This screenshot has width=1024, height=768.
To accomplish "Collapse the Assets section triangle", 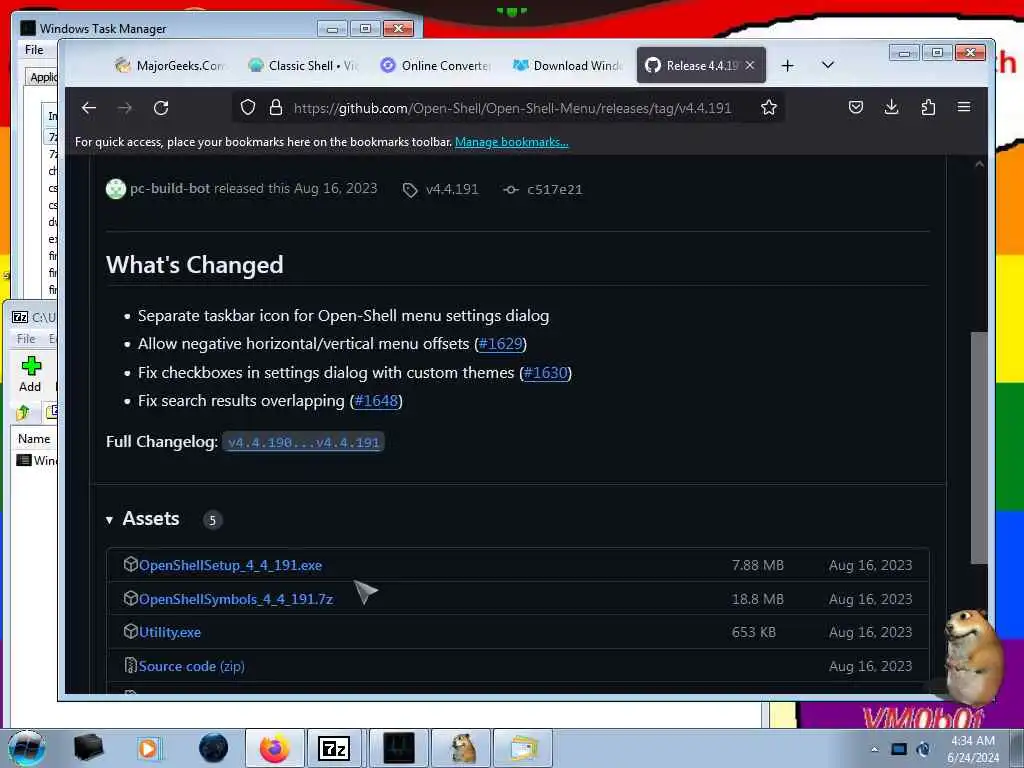I will (109, 520).
